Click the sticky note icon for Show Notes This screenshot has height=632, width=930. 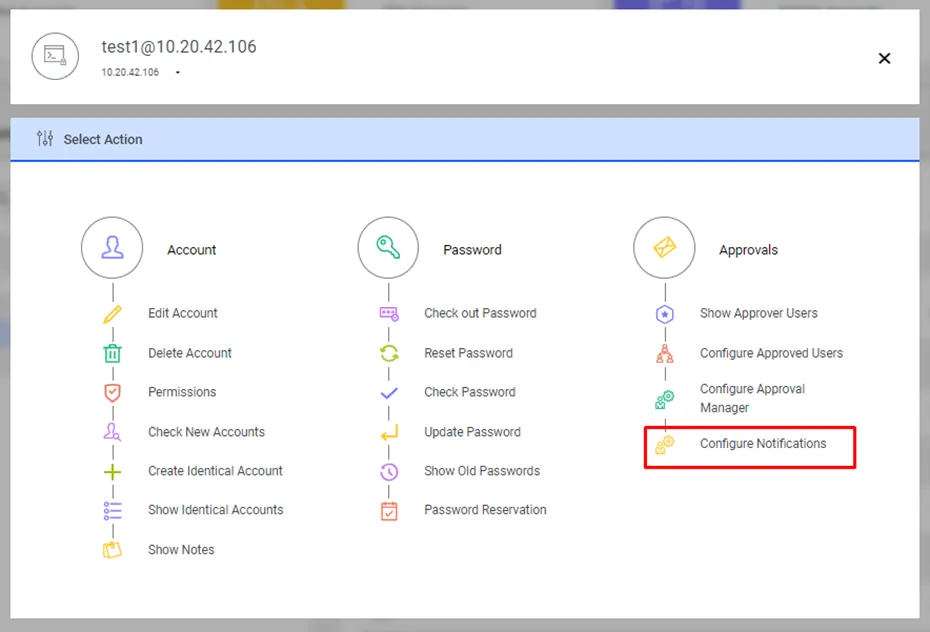[112, 550]
